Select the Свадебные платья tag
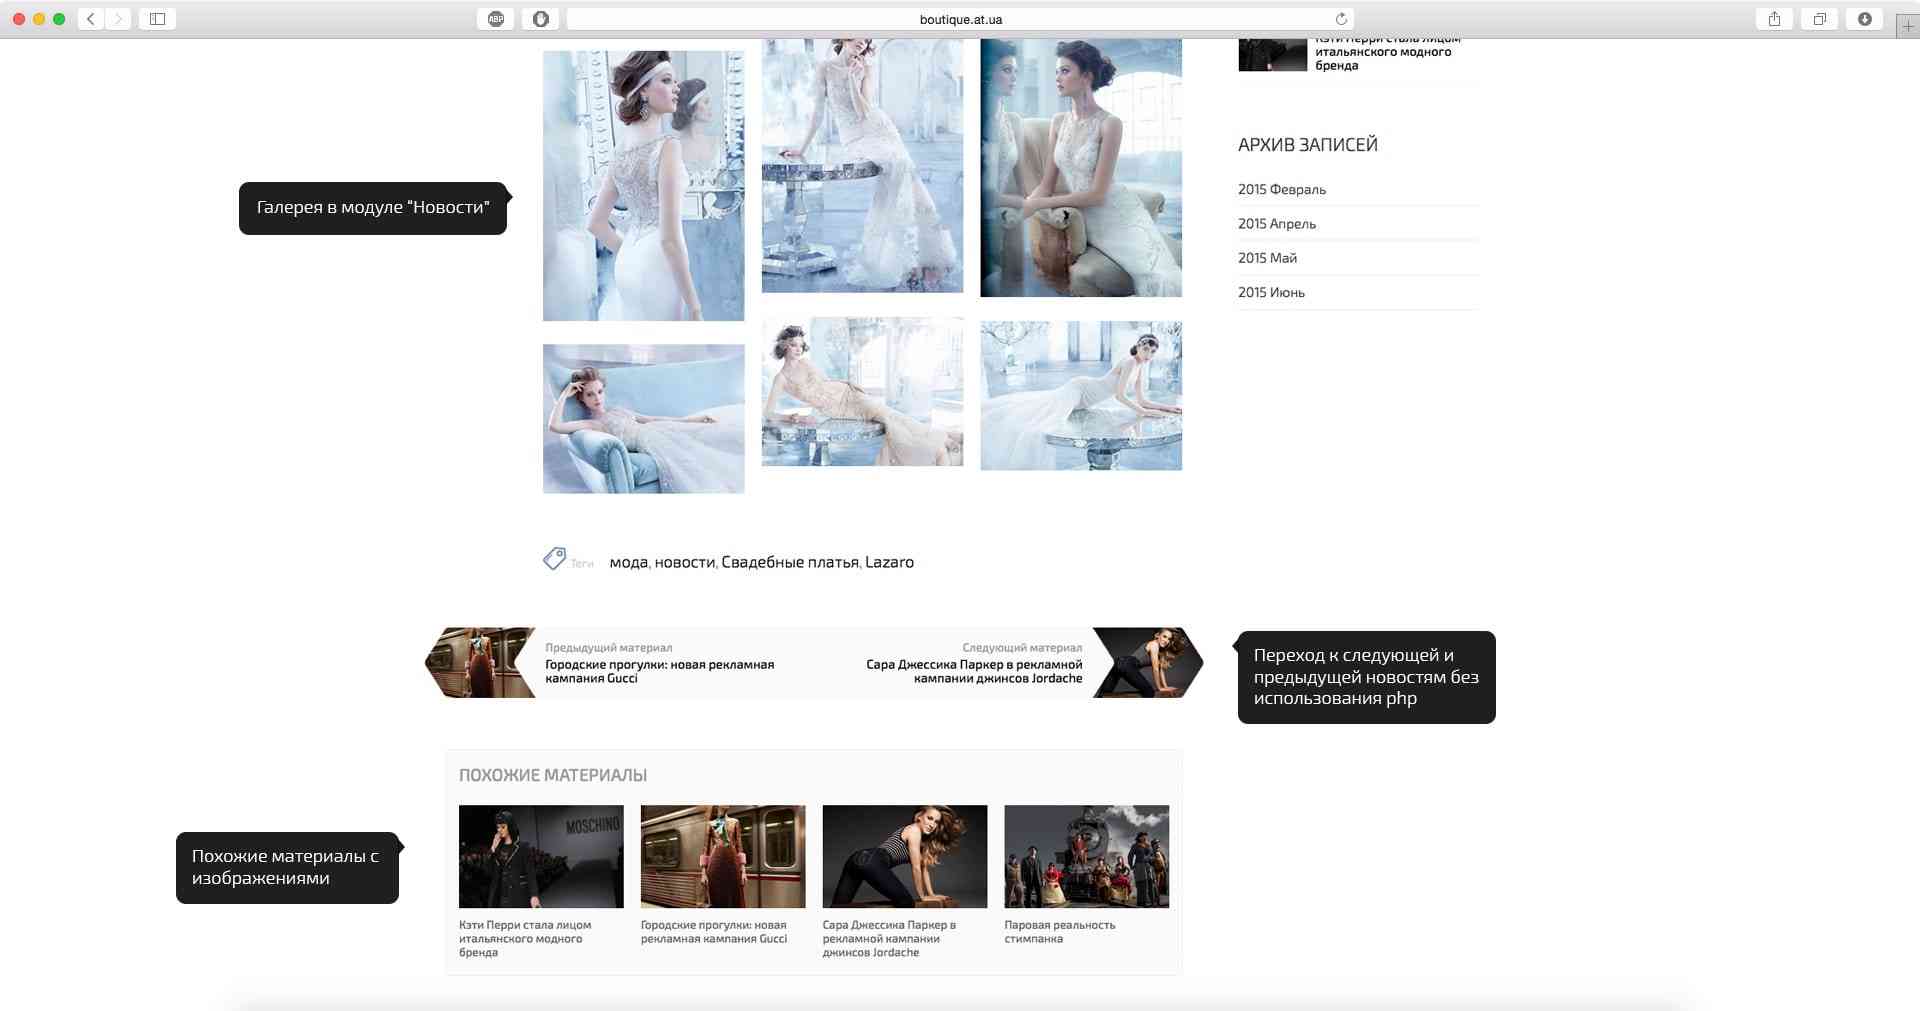This screenshot has height=1011, width=1920. coord(790,562)
